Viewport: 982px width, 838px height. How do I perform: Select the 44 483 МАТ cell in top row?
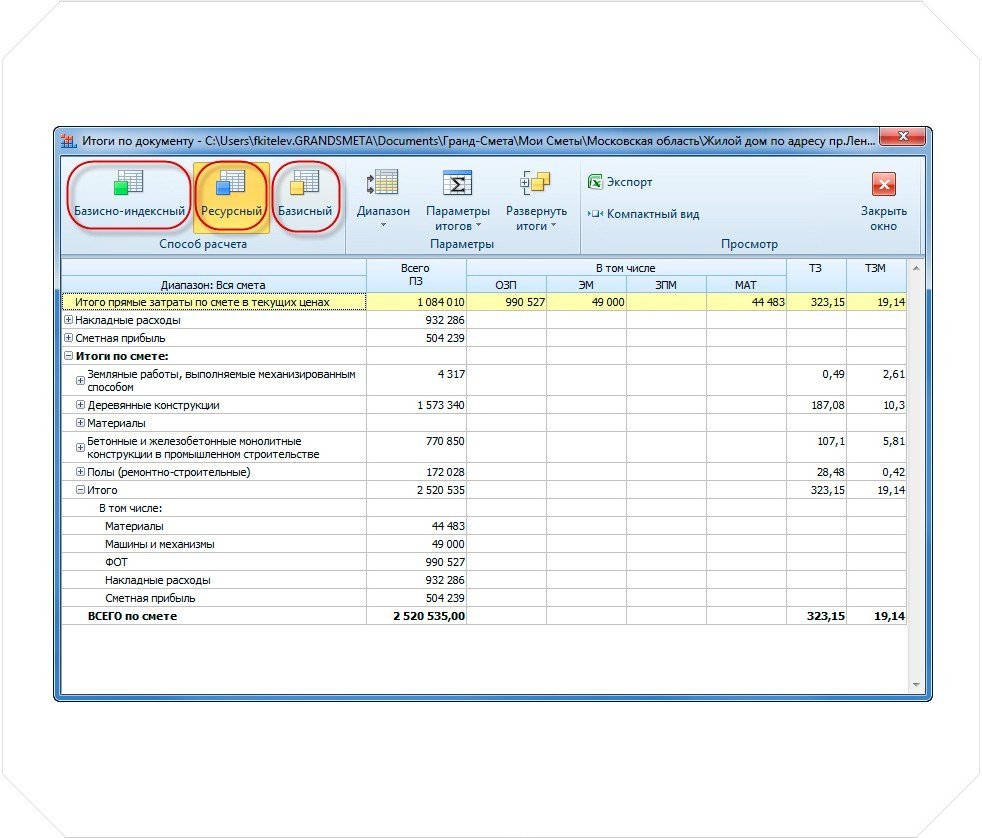(x=746, y=302)
